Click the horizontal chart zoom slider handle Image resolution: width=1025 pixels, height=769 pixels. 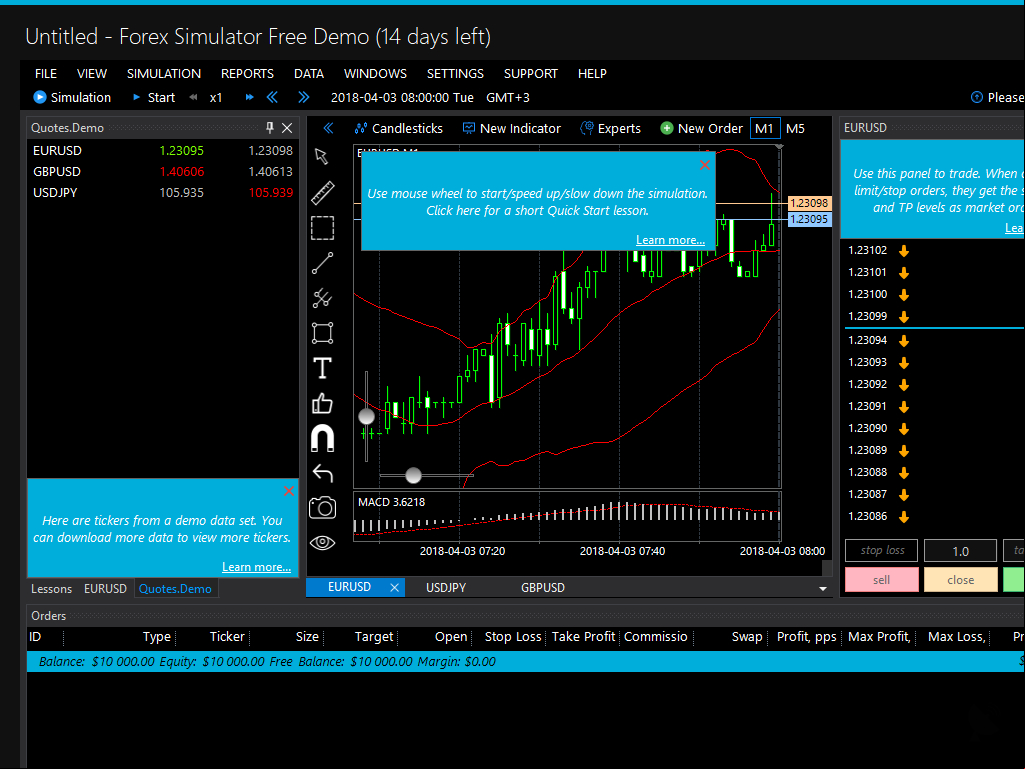click(x=413, y=475)
